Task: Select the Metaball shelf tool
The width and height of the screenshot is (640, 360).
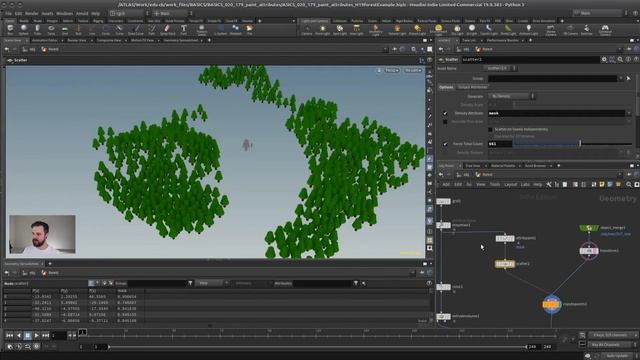Action: (x=236, y=29)
